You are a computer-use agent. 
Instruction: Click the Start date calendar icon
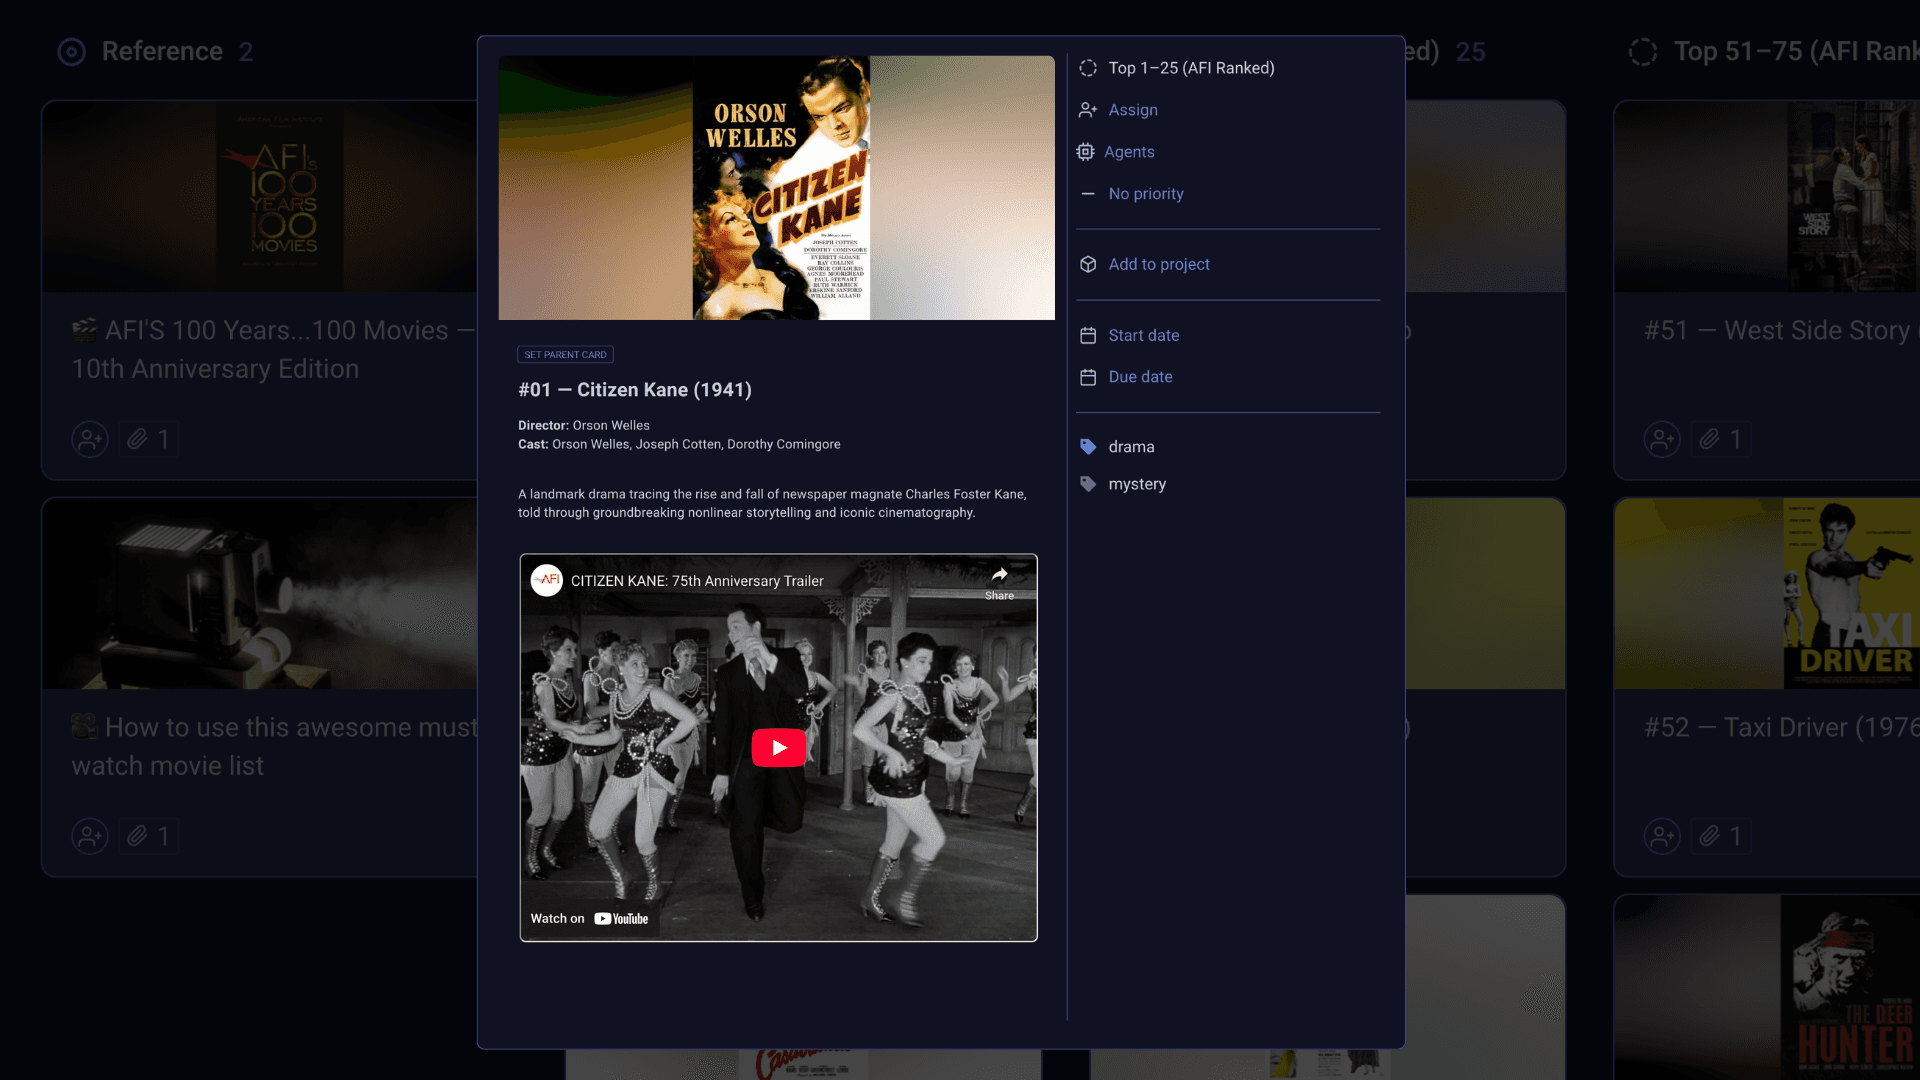[1088, 335]
